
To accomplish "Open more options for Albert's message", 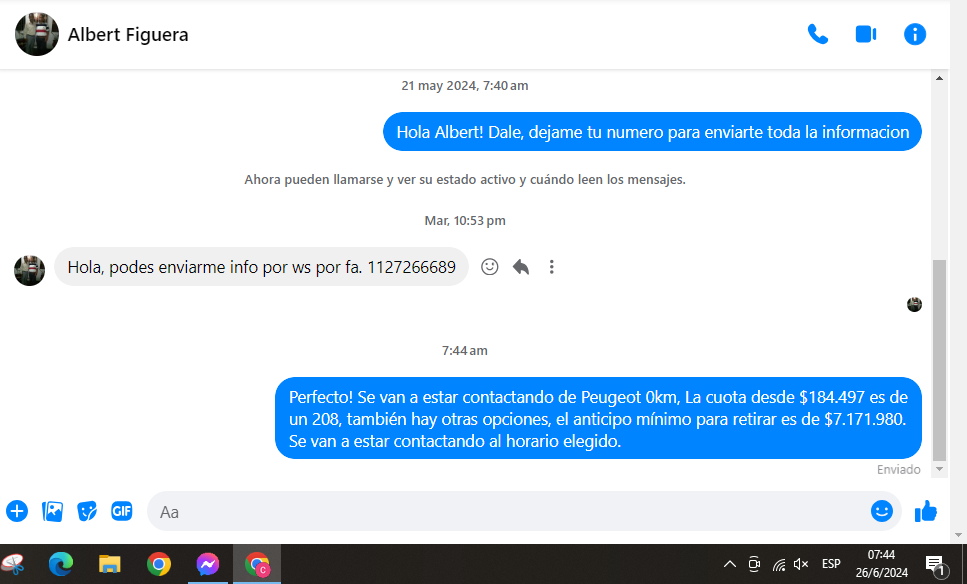I will coord(551,267).
